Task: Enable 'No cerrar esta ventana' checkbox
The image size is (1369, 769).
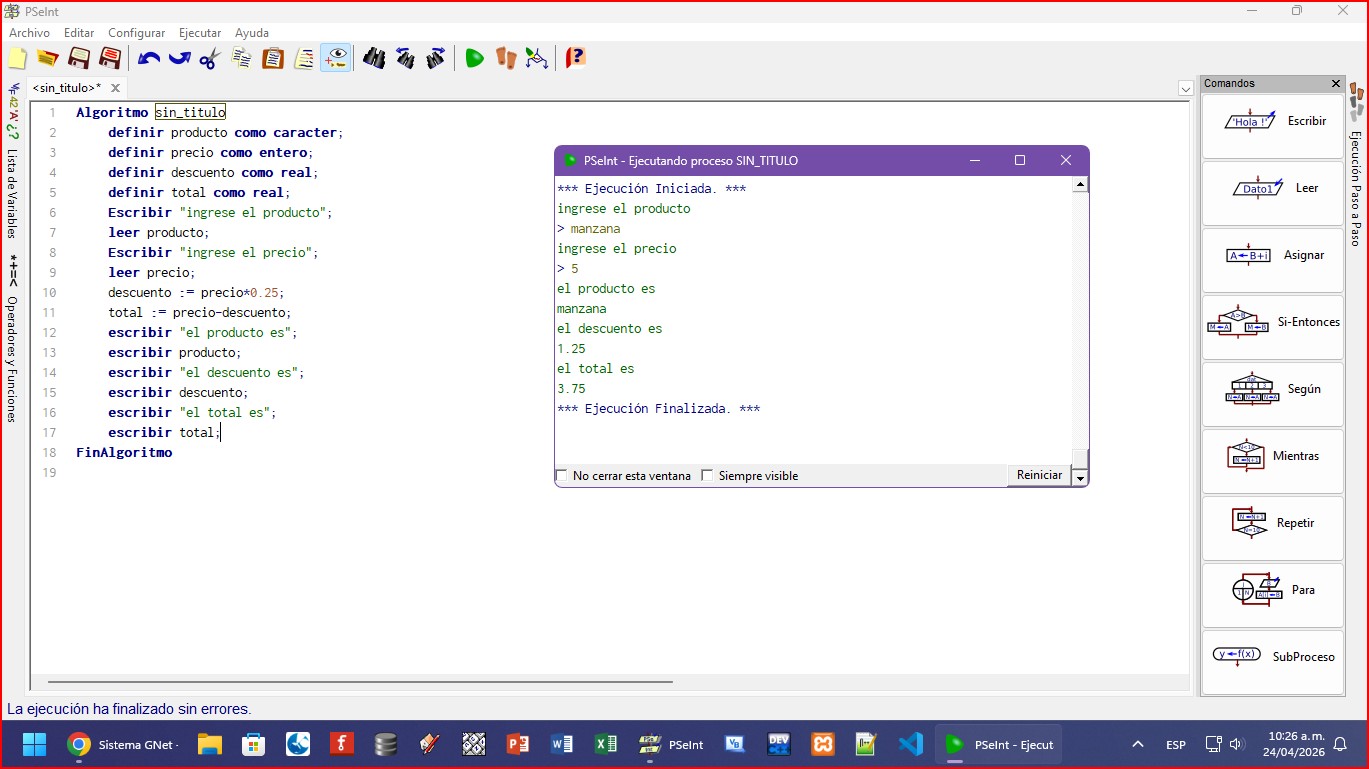Action: point(562,476)
